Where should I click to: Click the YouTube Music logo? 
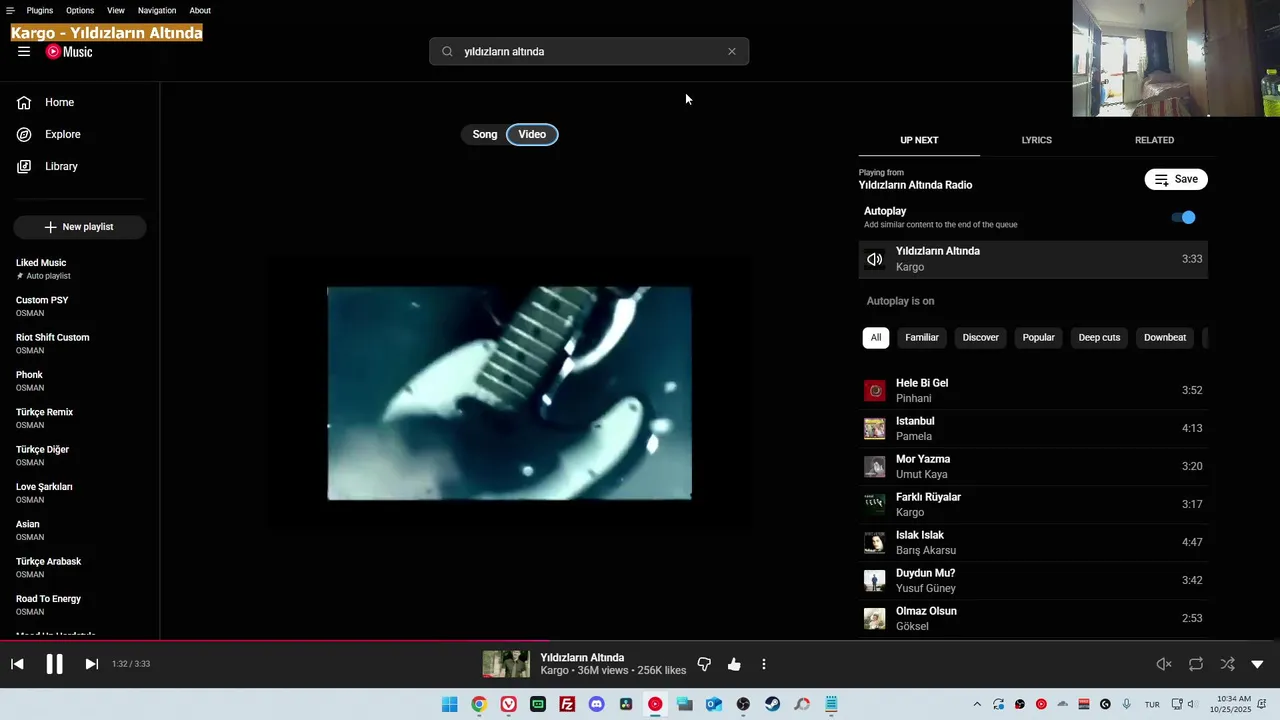pyautogui.click(x=69, y=52)
